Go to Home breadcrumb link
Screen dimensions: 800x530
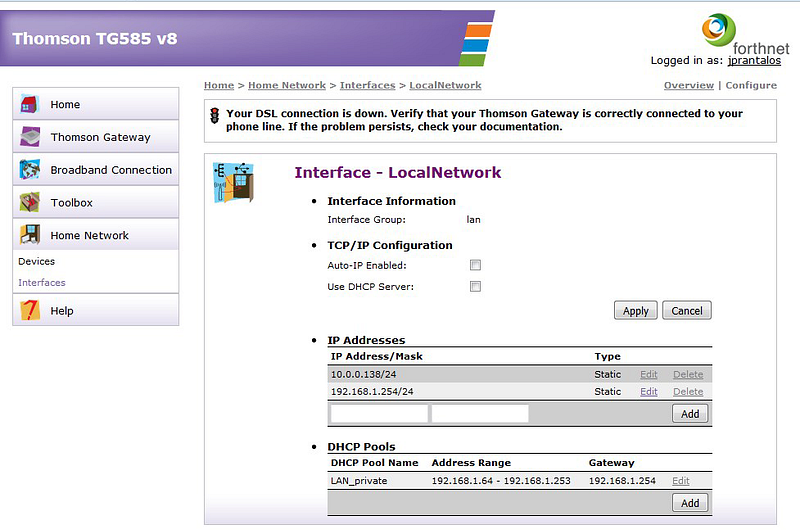[x=219, y=85]
